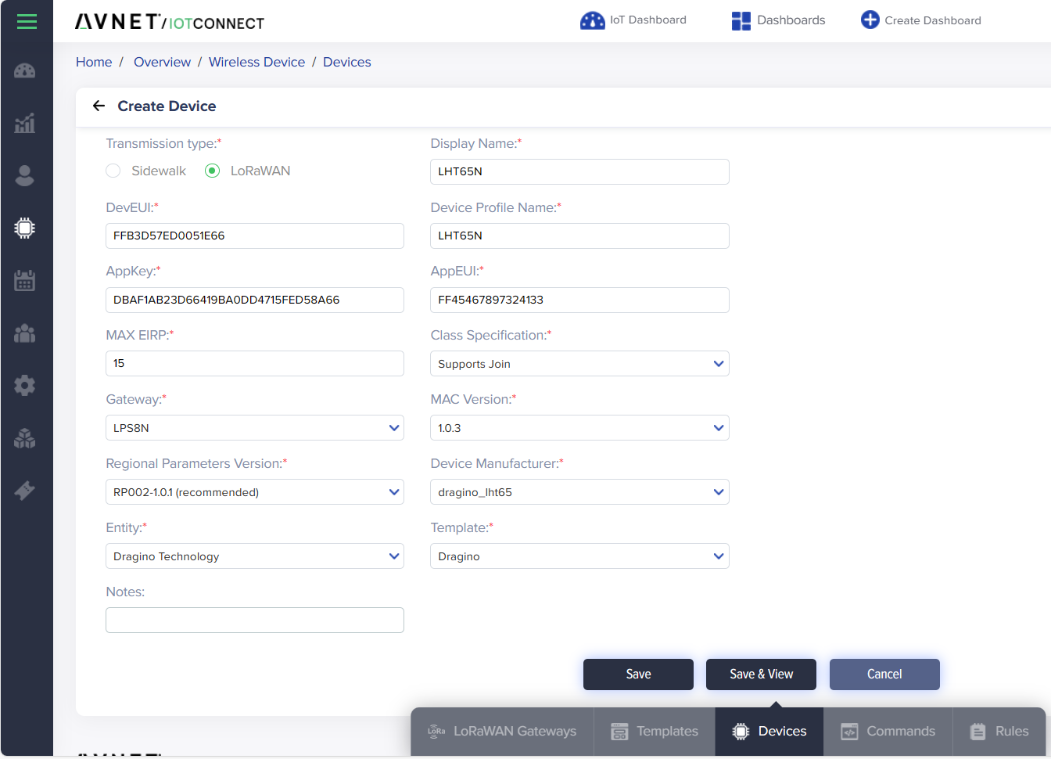
Task: Focus the AppKey input field
Action: 255,300
